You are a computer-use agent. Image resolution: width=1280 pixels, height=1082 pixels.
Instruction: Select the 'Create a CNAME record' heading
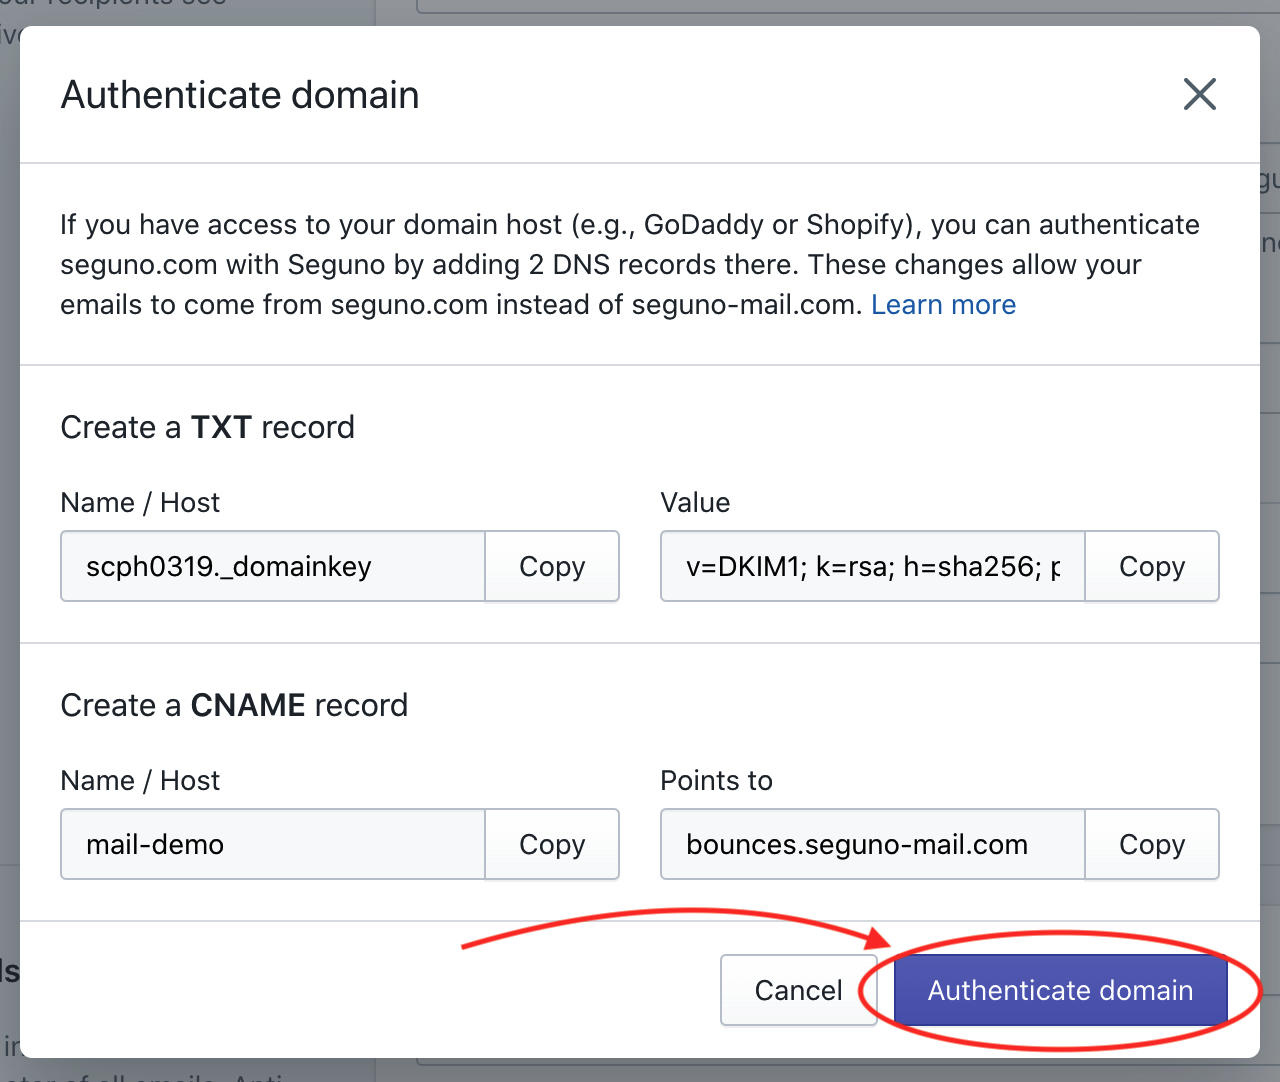point(234,705)
